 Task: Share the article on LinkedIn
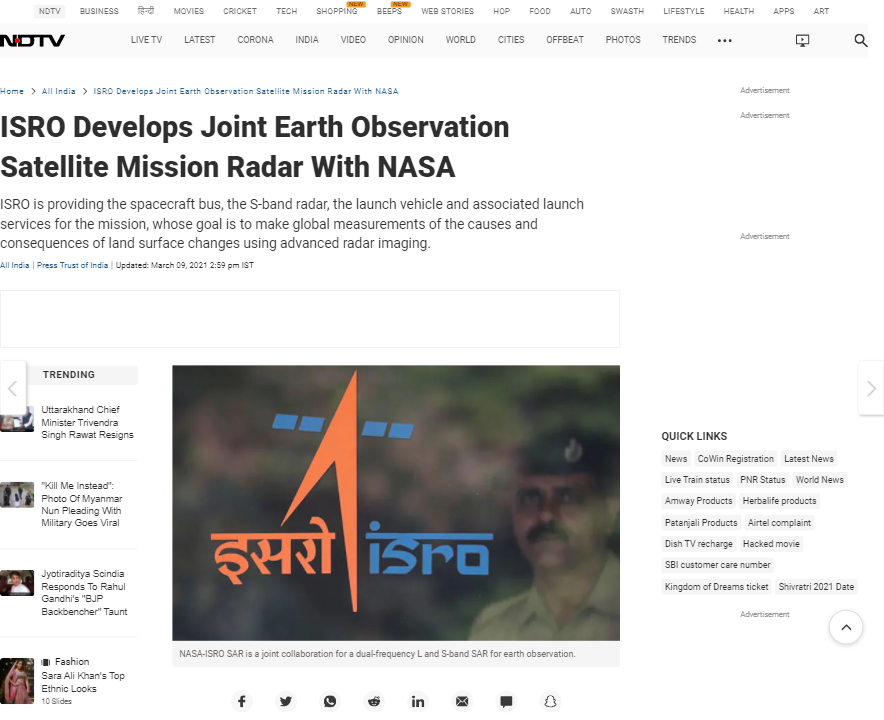(x=418, y=701)
